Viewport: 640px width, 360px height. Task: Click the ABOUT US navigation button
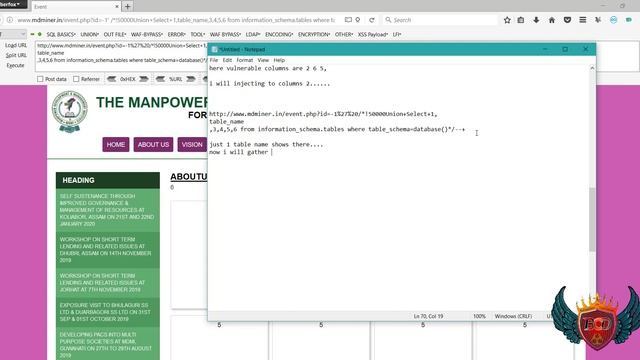click(153, 144)
